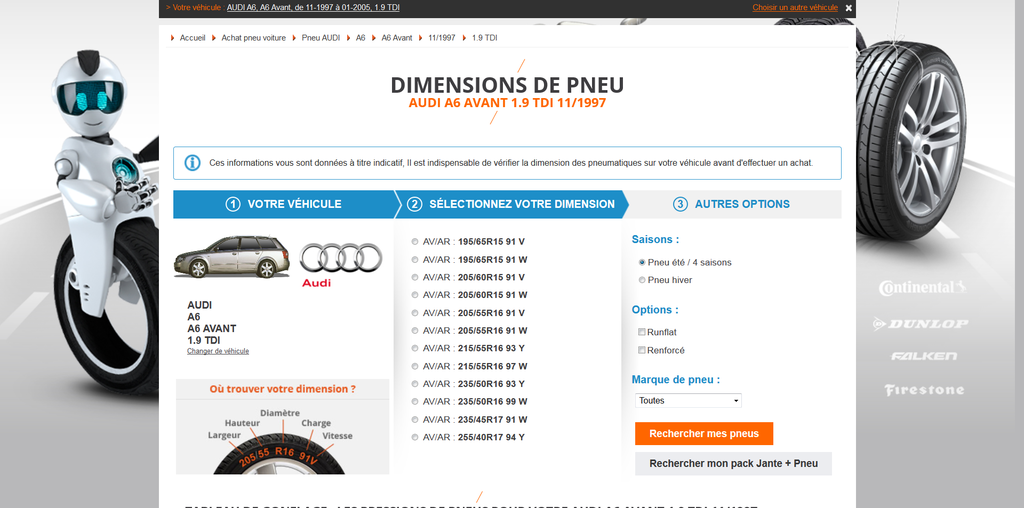1024x508 pixels.
Task: Enable the Renforcé checkbox
Action: pos(642,350)
